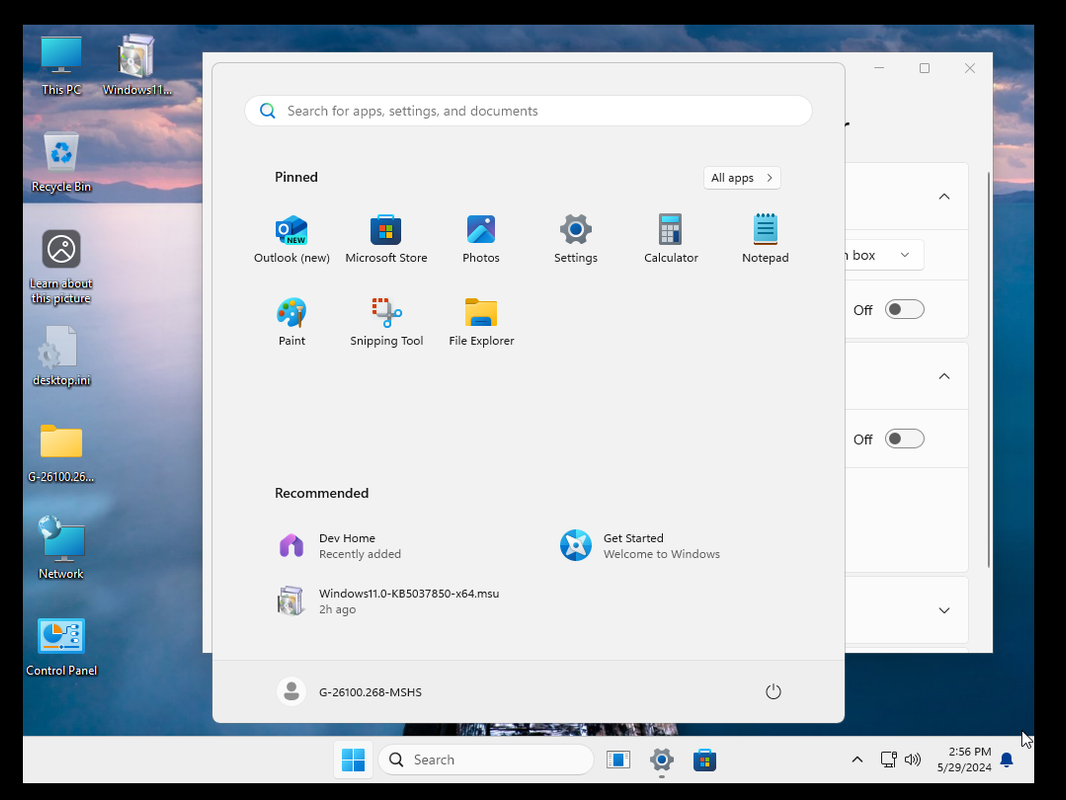Viewport: 1066px width, 800px height.
Task: Minimize the Settings window
Action: click(x=879, y=68)
